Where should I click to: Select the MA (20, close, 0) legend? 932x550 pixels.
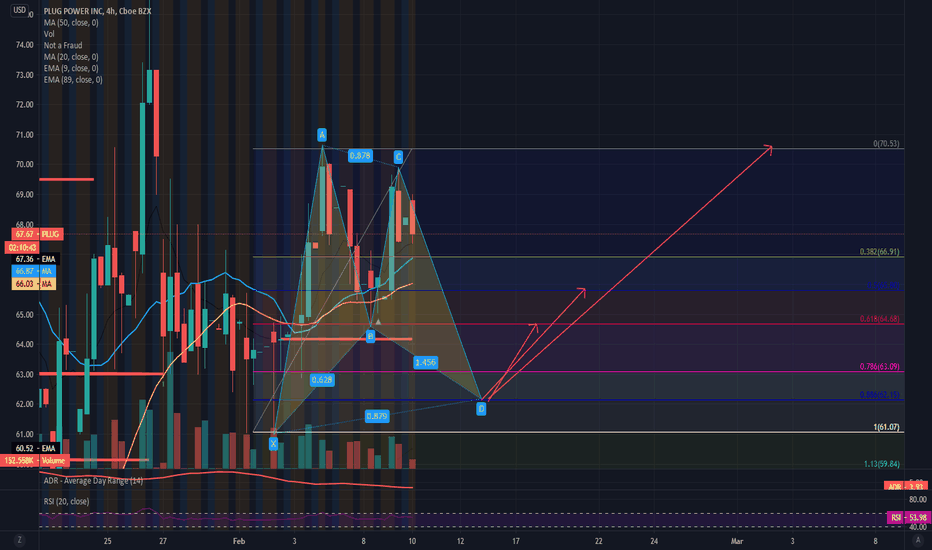[71, 57]
